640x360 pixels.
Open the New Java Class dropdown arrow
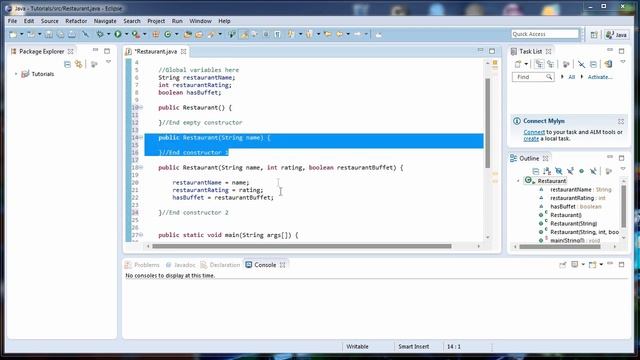pyautogui.click(x=176, y=35)
